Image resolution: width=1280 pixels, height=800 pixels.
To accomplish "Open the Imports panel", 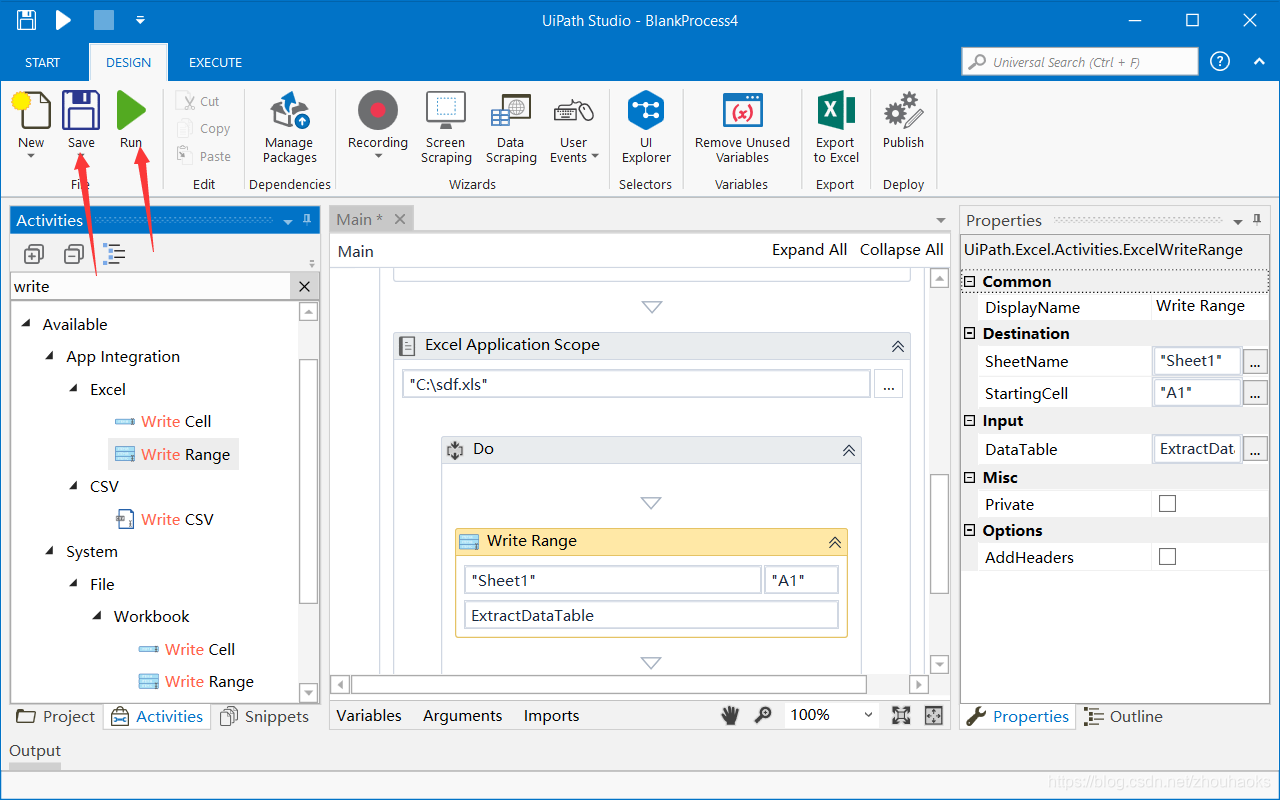I will (x=551, y=715).
